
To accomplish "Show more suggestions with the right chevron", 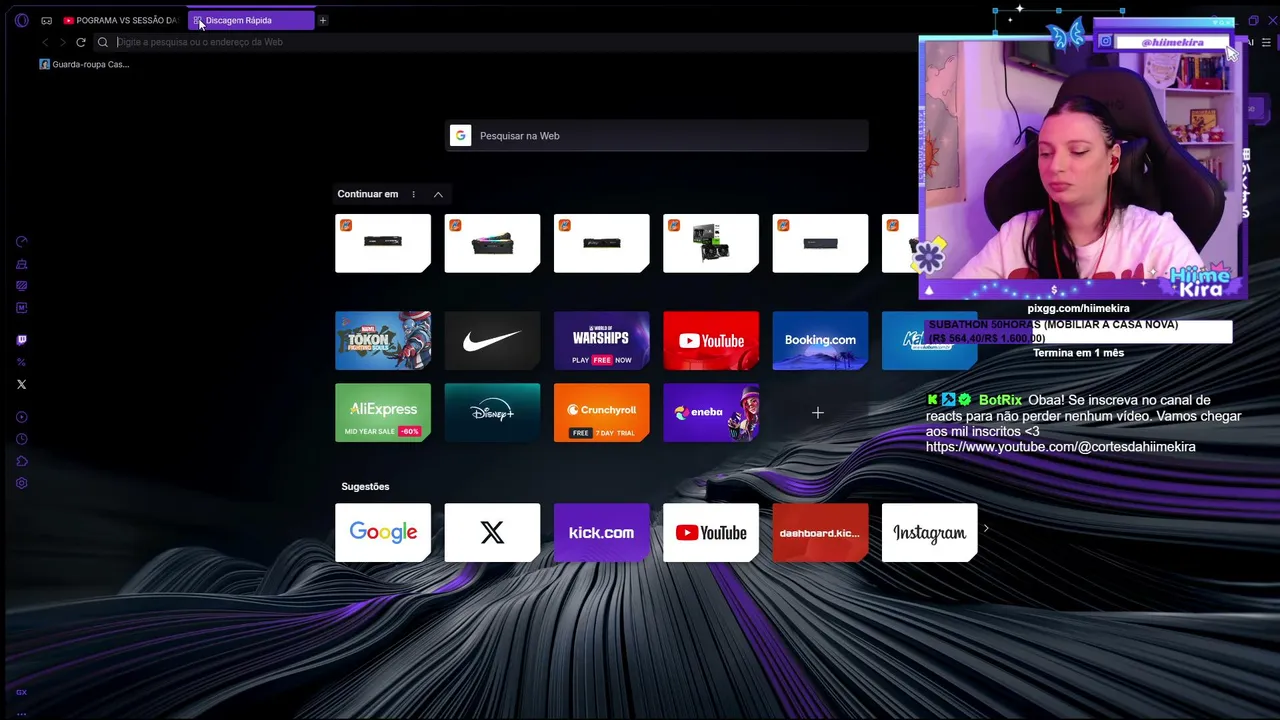I will coord(986,528).
